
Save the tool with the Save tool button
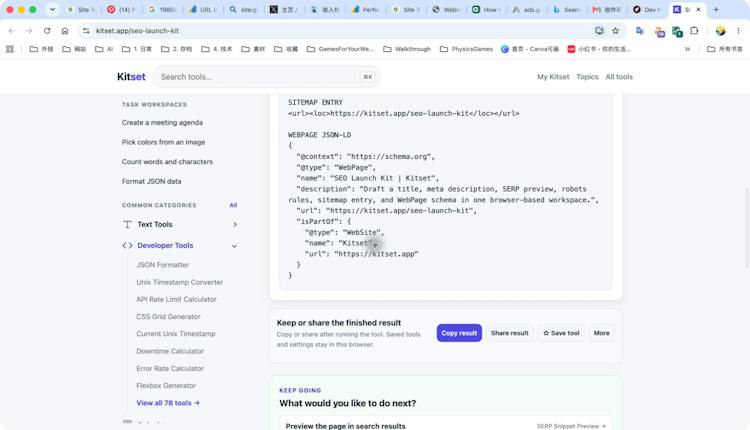(x=561, y=333)
